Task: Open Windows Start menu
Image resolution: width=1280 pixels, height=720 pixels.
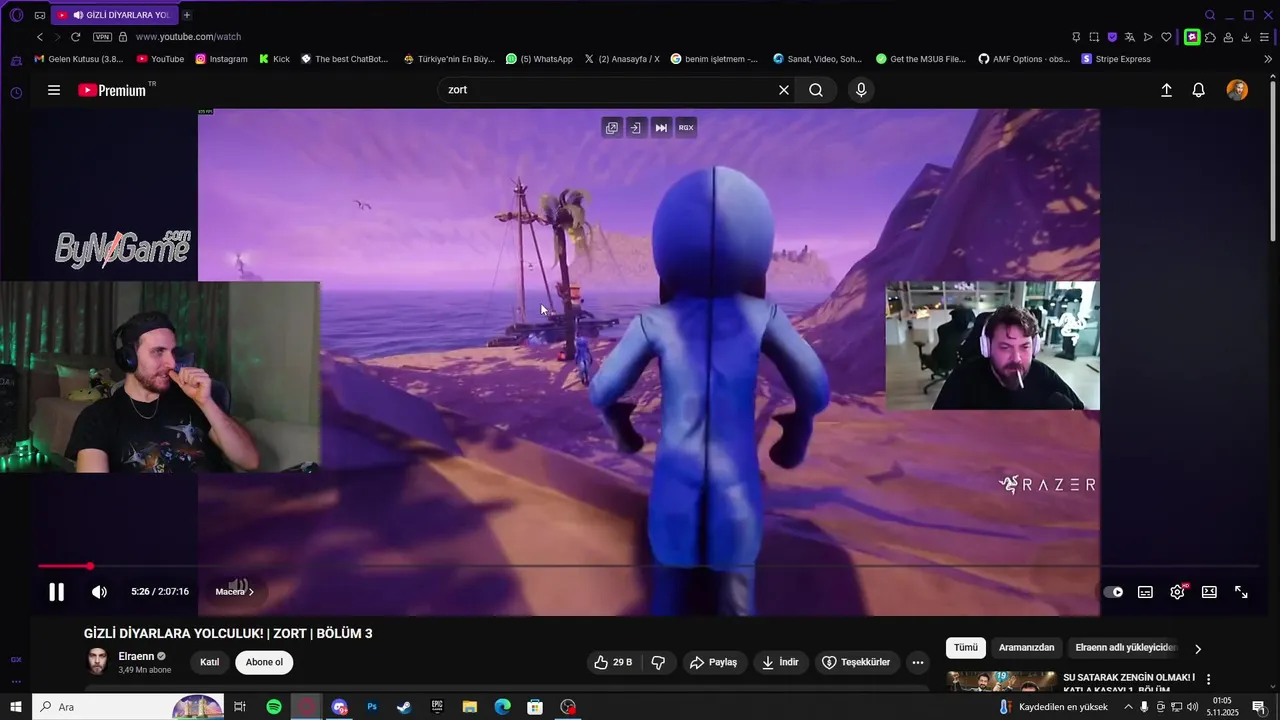Action: click(16, 707)
